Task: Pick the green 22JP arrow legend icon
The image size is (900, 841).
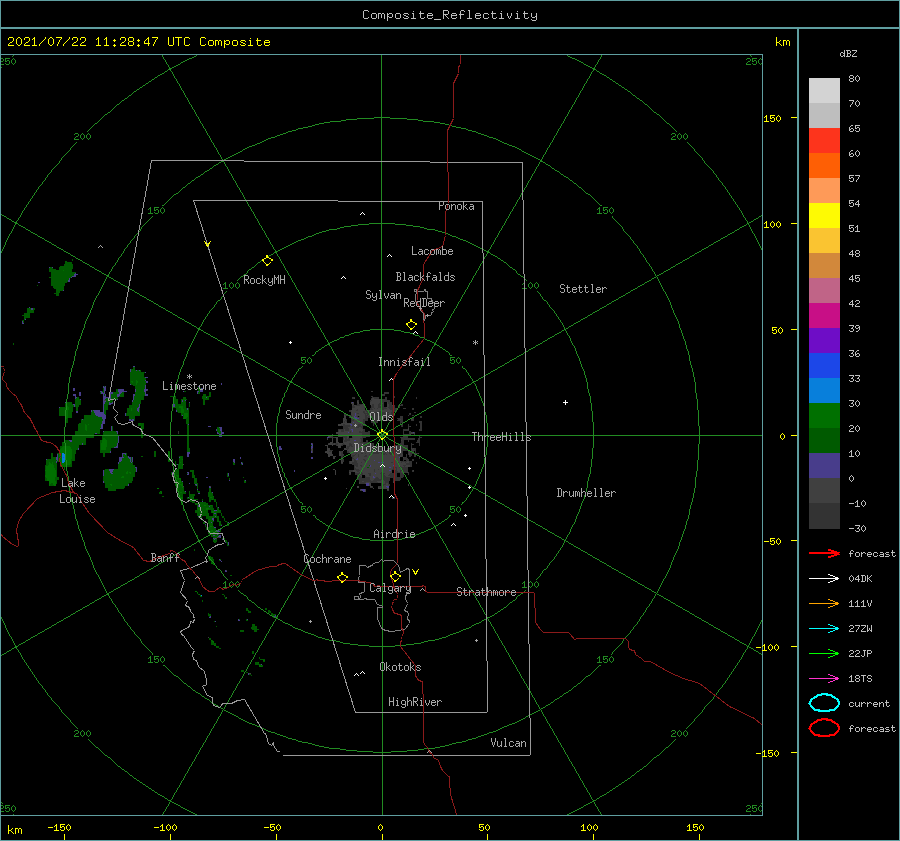Action: [824, 653]
